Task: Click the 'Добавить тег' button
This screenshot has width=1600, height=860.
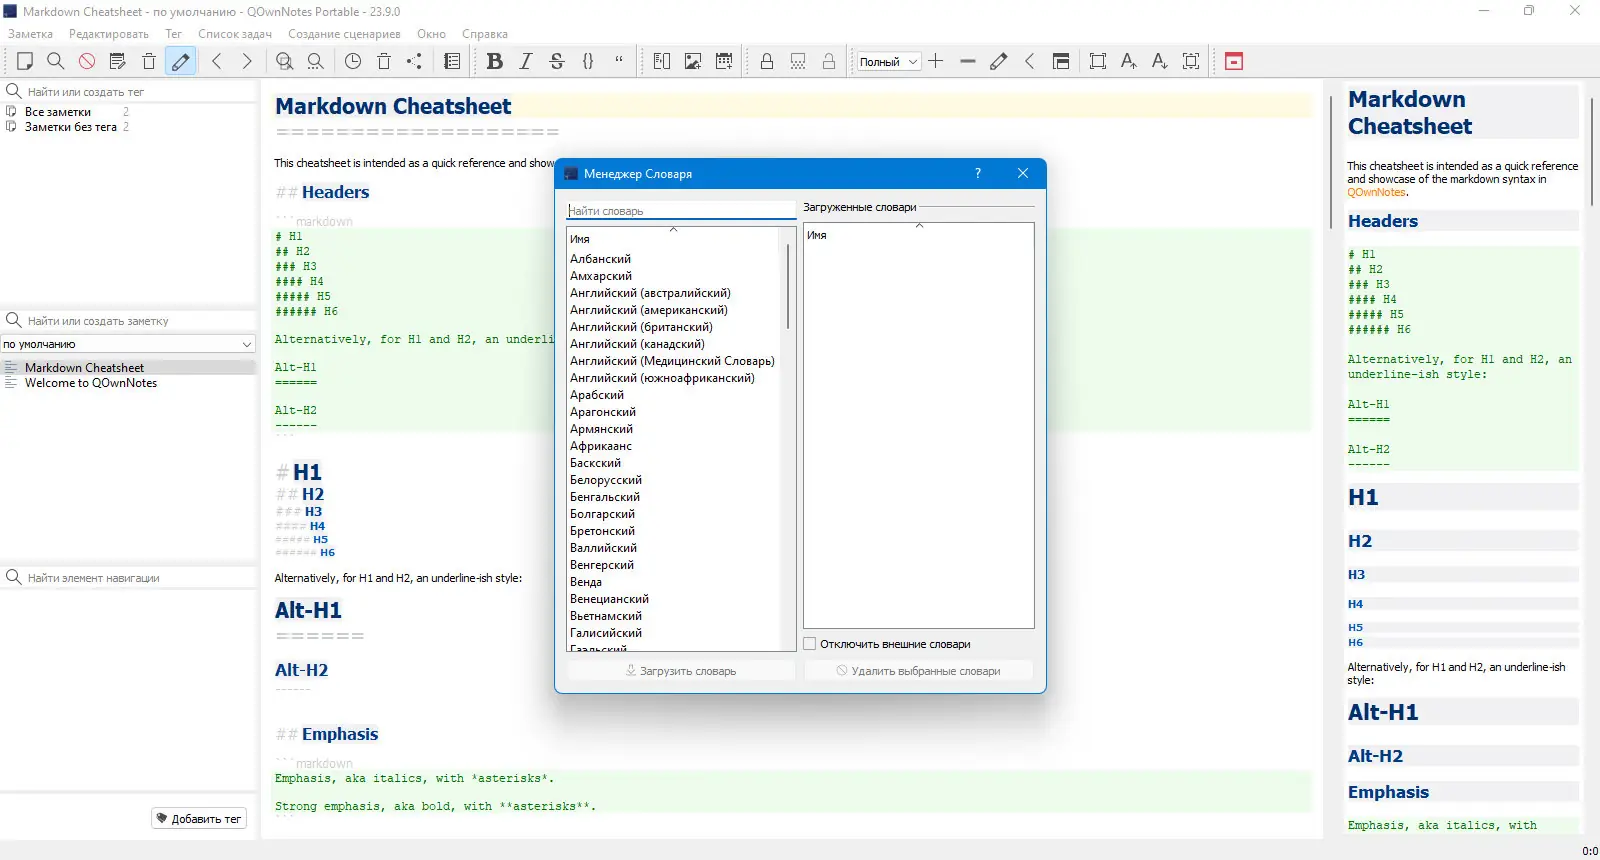Action: click(198, 819)
